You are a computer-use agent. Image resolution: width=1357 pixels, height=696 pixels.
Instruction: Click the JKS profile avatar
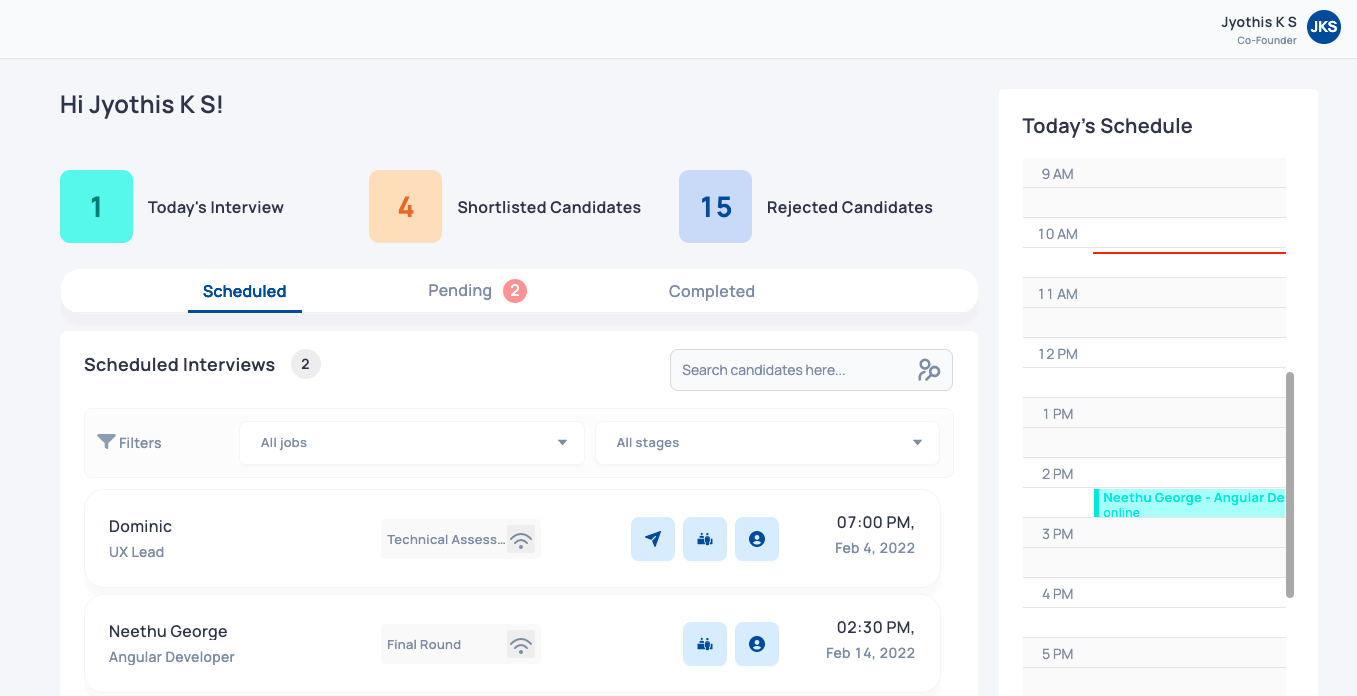pos(1324,27)
